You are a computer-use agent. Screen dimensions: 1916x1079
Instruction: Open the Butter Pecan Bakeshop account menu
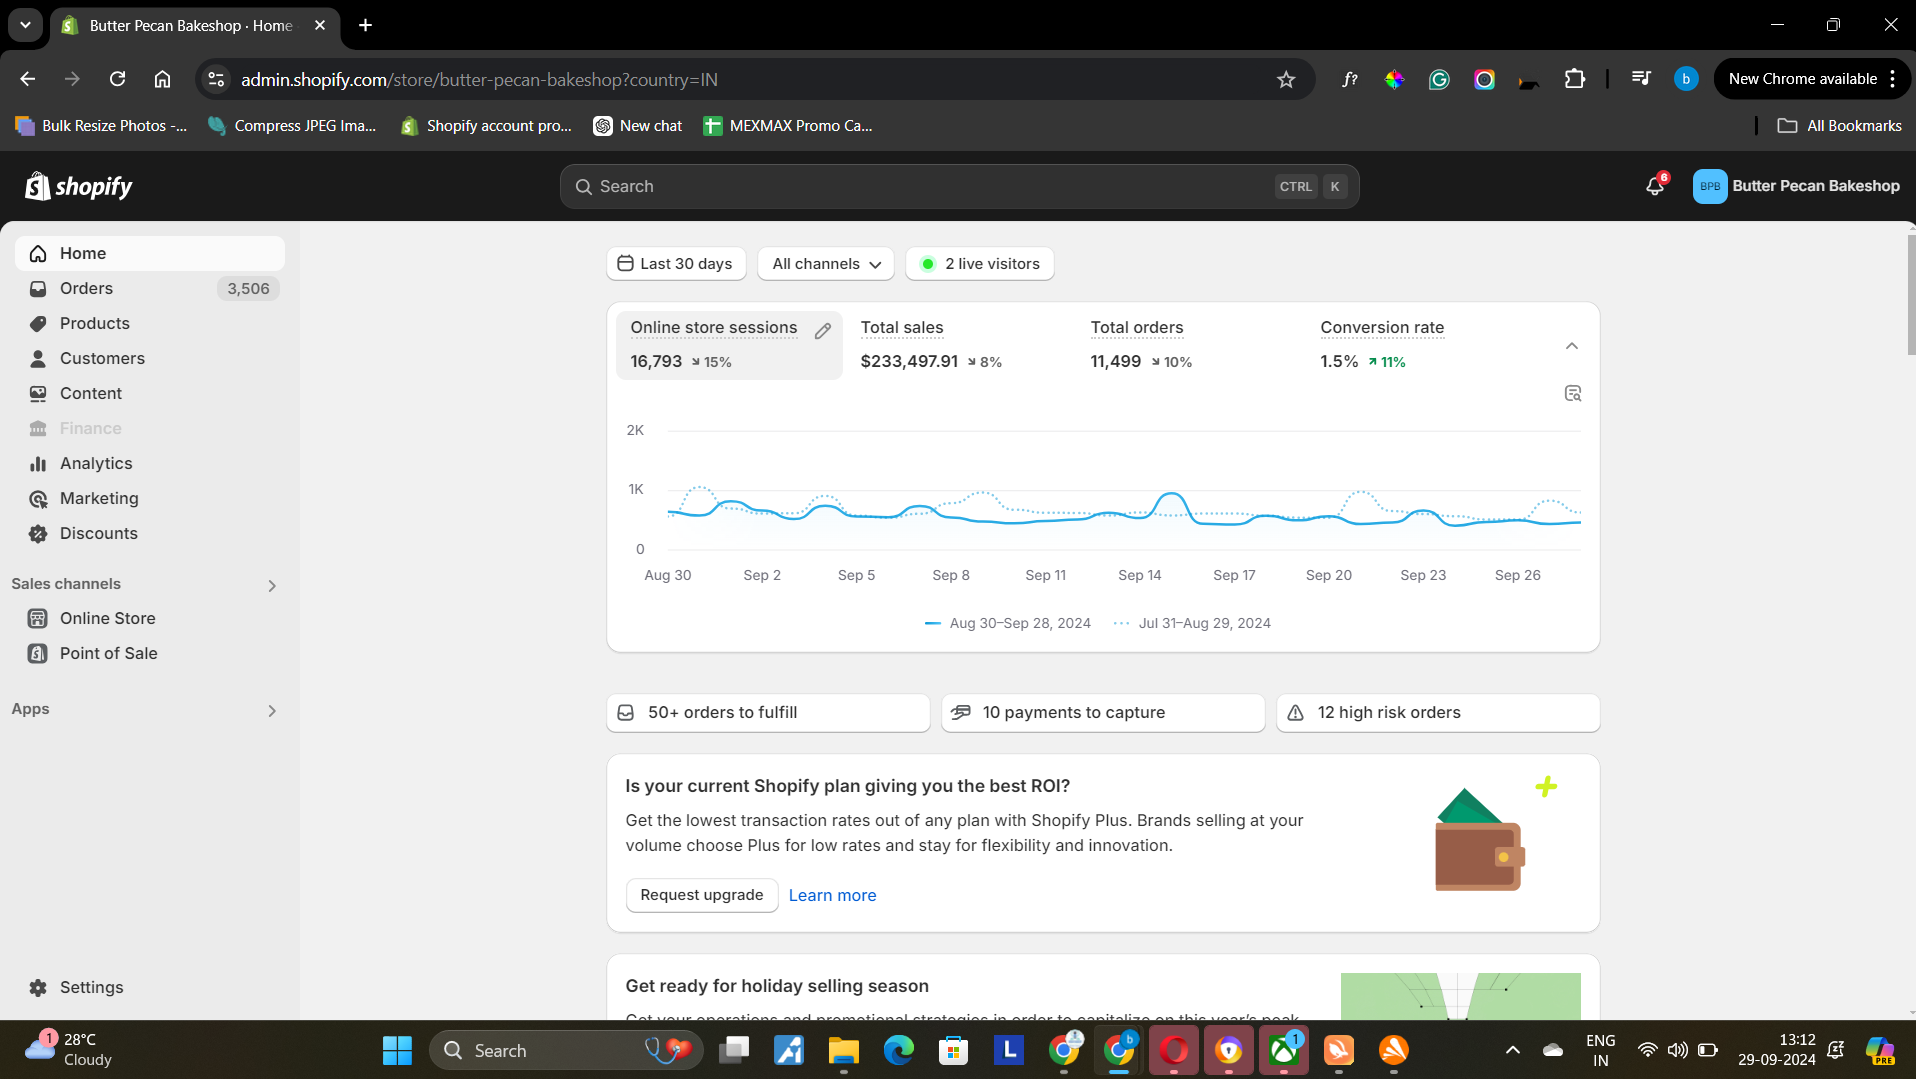click(1796, 186)
